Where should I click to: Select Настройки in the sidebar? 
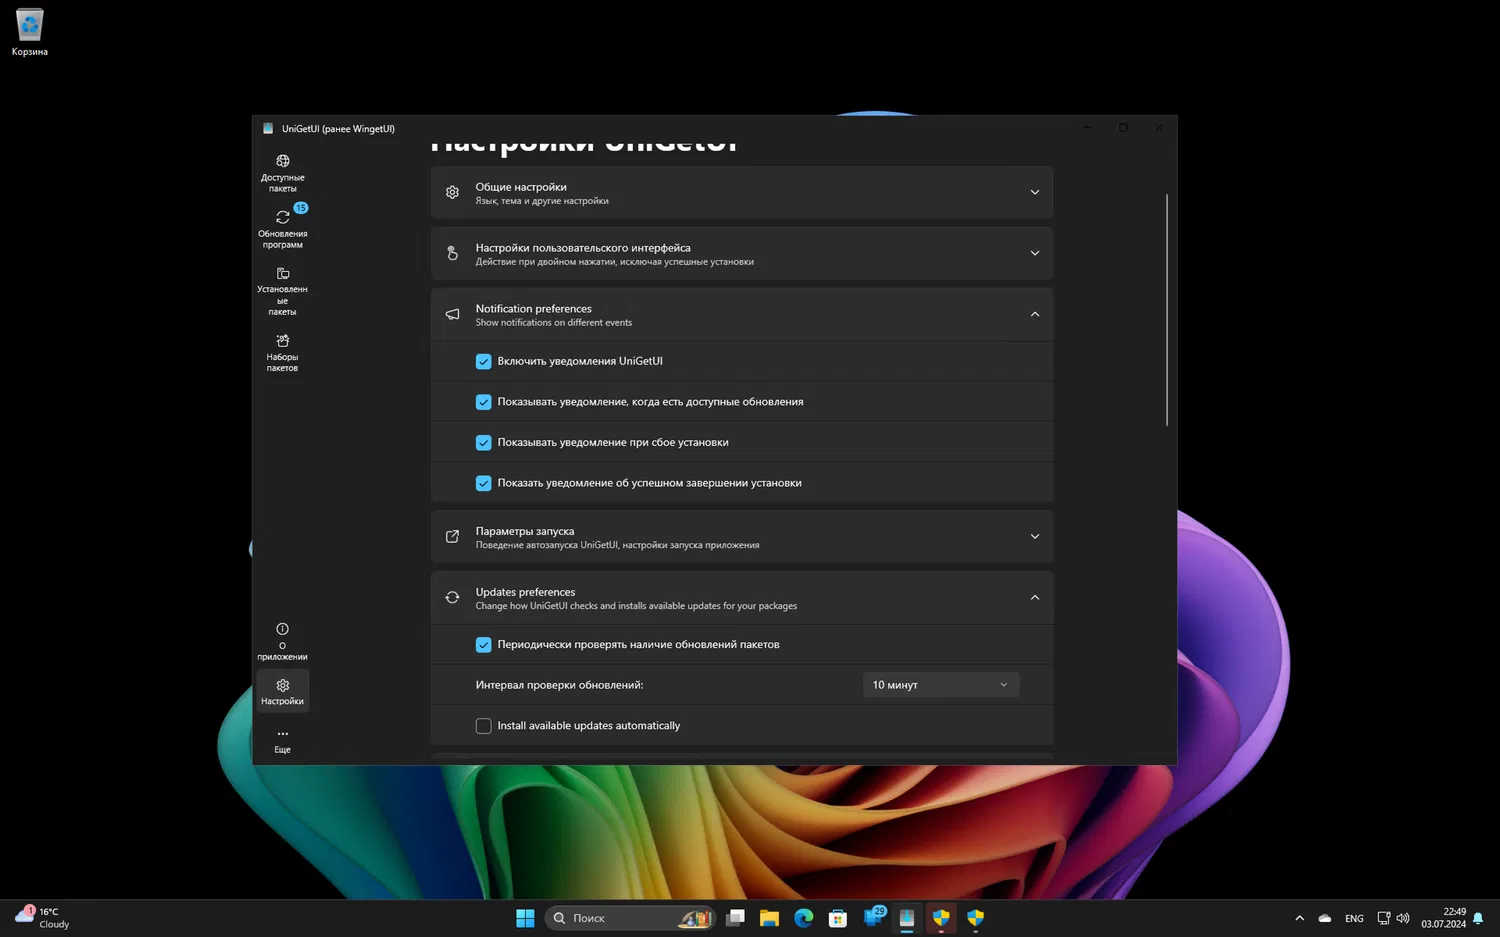click(282, 691)
